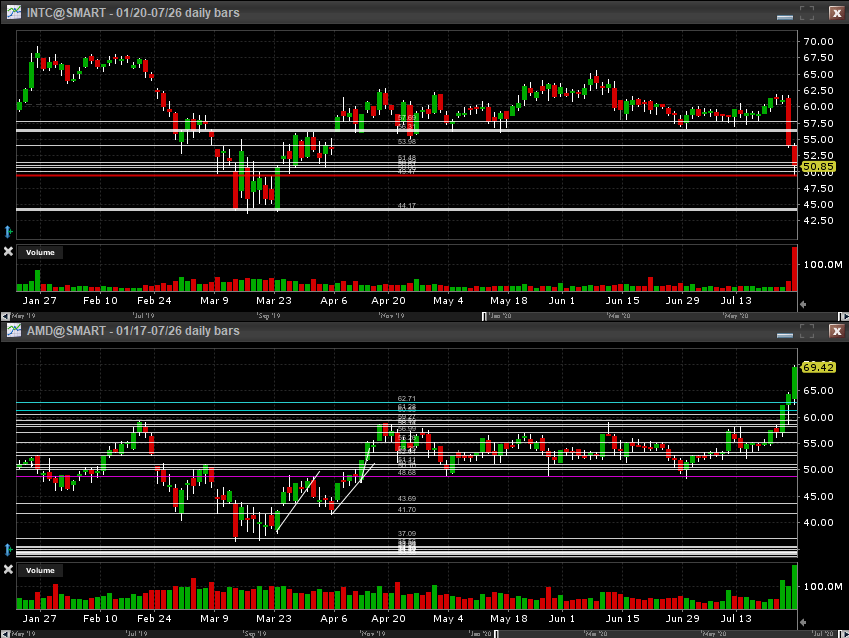The width and height of the screenshot is (849, 638).
Task: Click the 62.71 level label in AMD chart
Action: point(407,398)
